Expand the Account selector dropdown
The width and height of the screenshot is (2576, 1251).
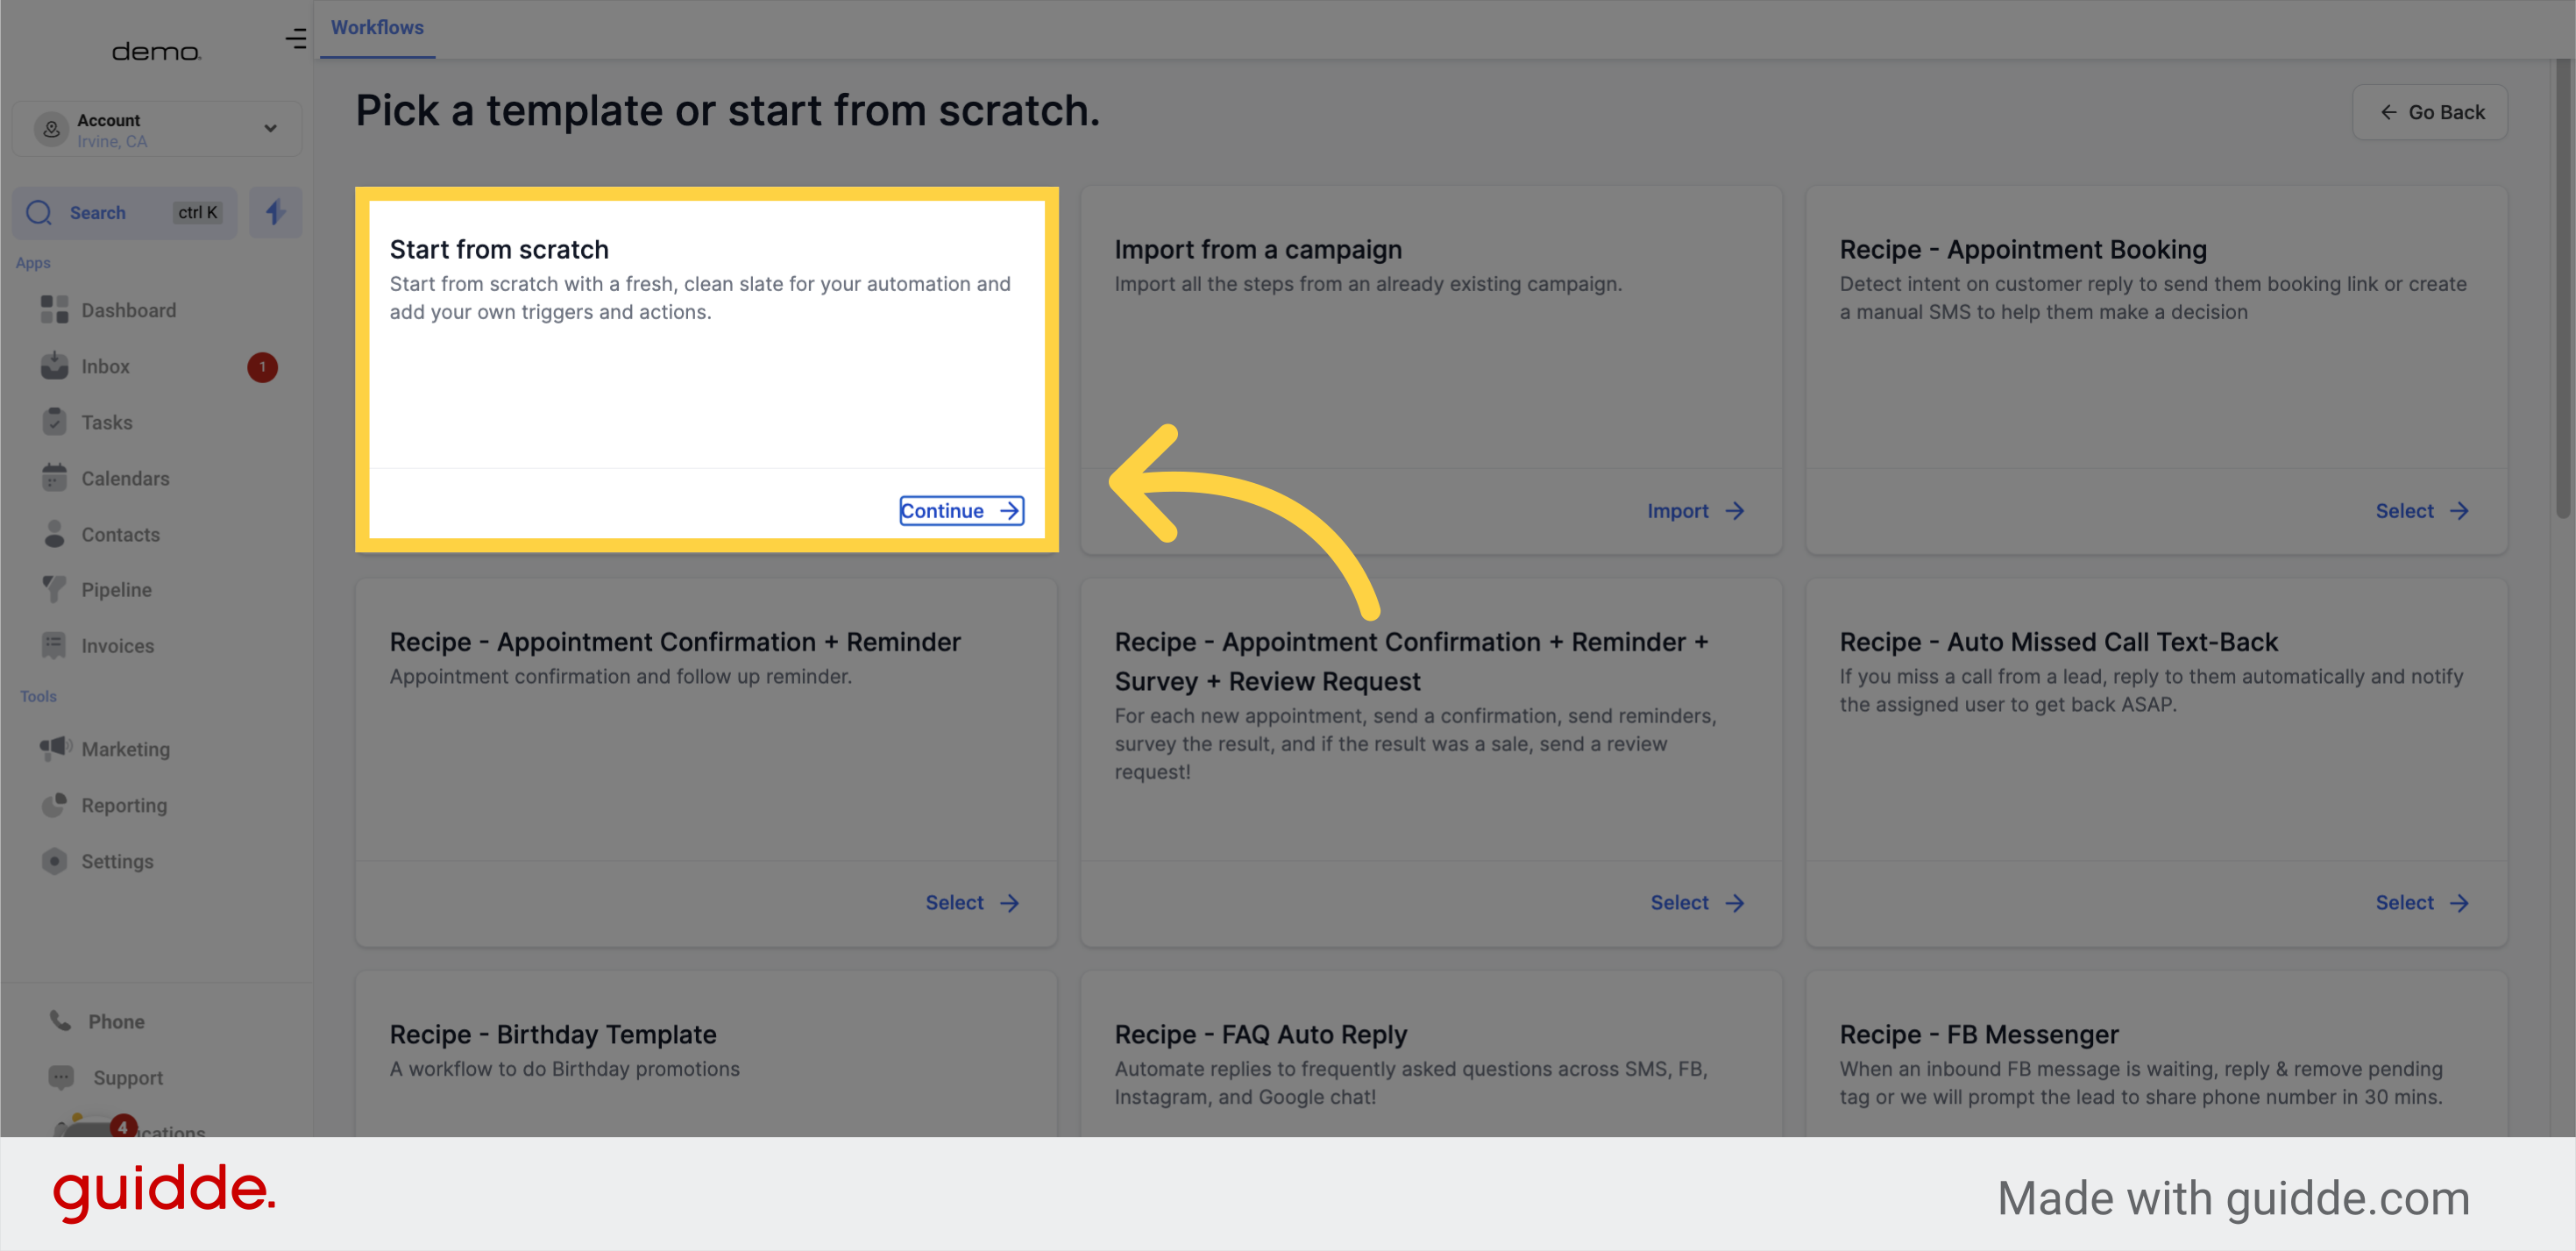268,128
